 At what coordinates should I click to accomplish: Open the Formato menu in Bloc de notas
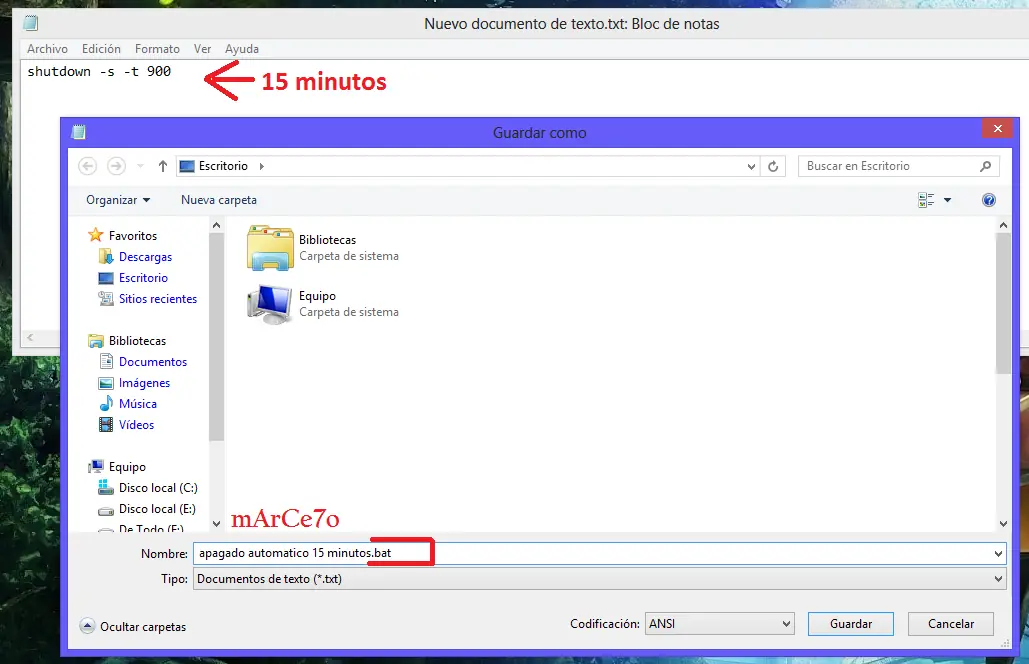pyautogui.click(x=157, y=48)
